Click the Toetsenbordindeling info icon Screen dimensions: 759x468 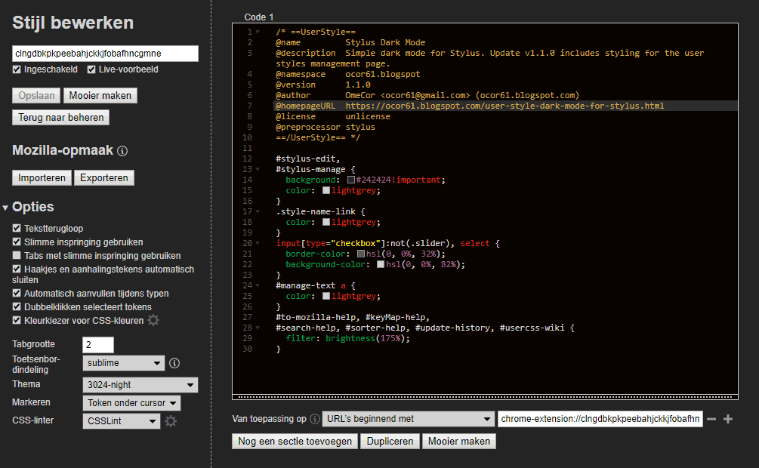coord(174,363)
